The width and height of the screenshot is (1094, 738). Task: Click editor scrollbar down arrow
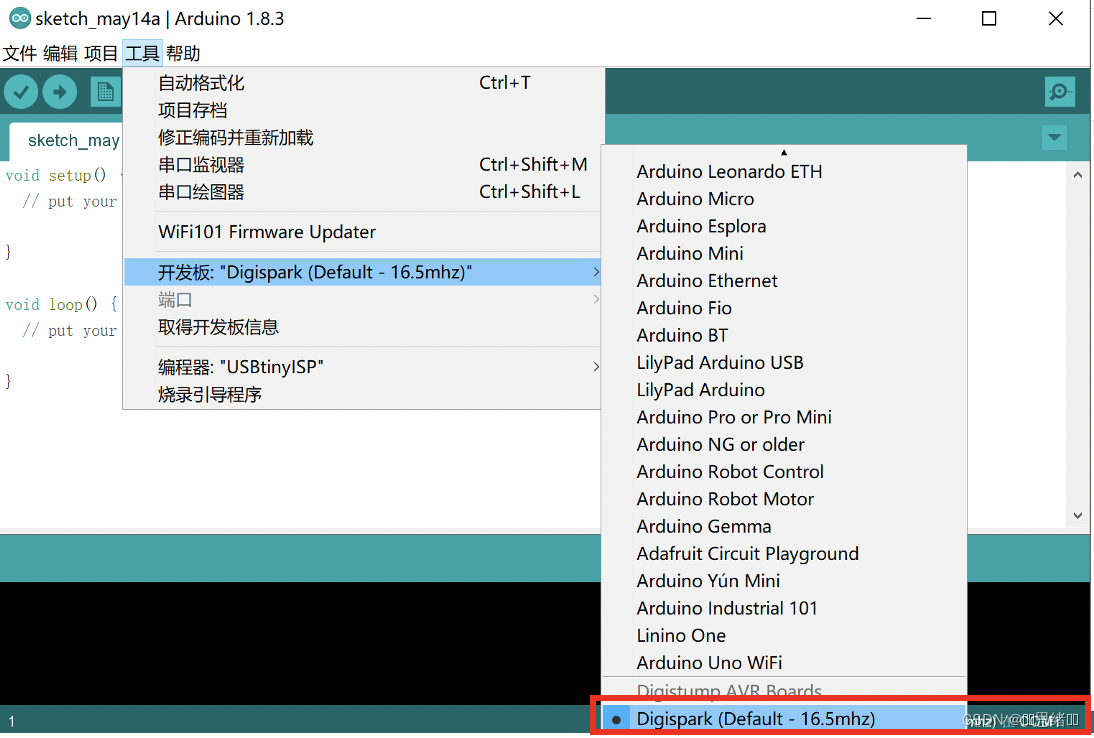point(1078,515)
